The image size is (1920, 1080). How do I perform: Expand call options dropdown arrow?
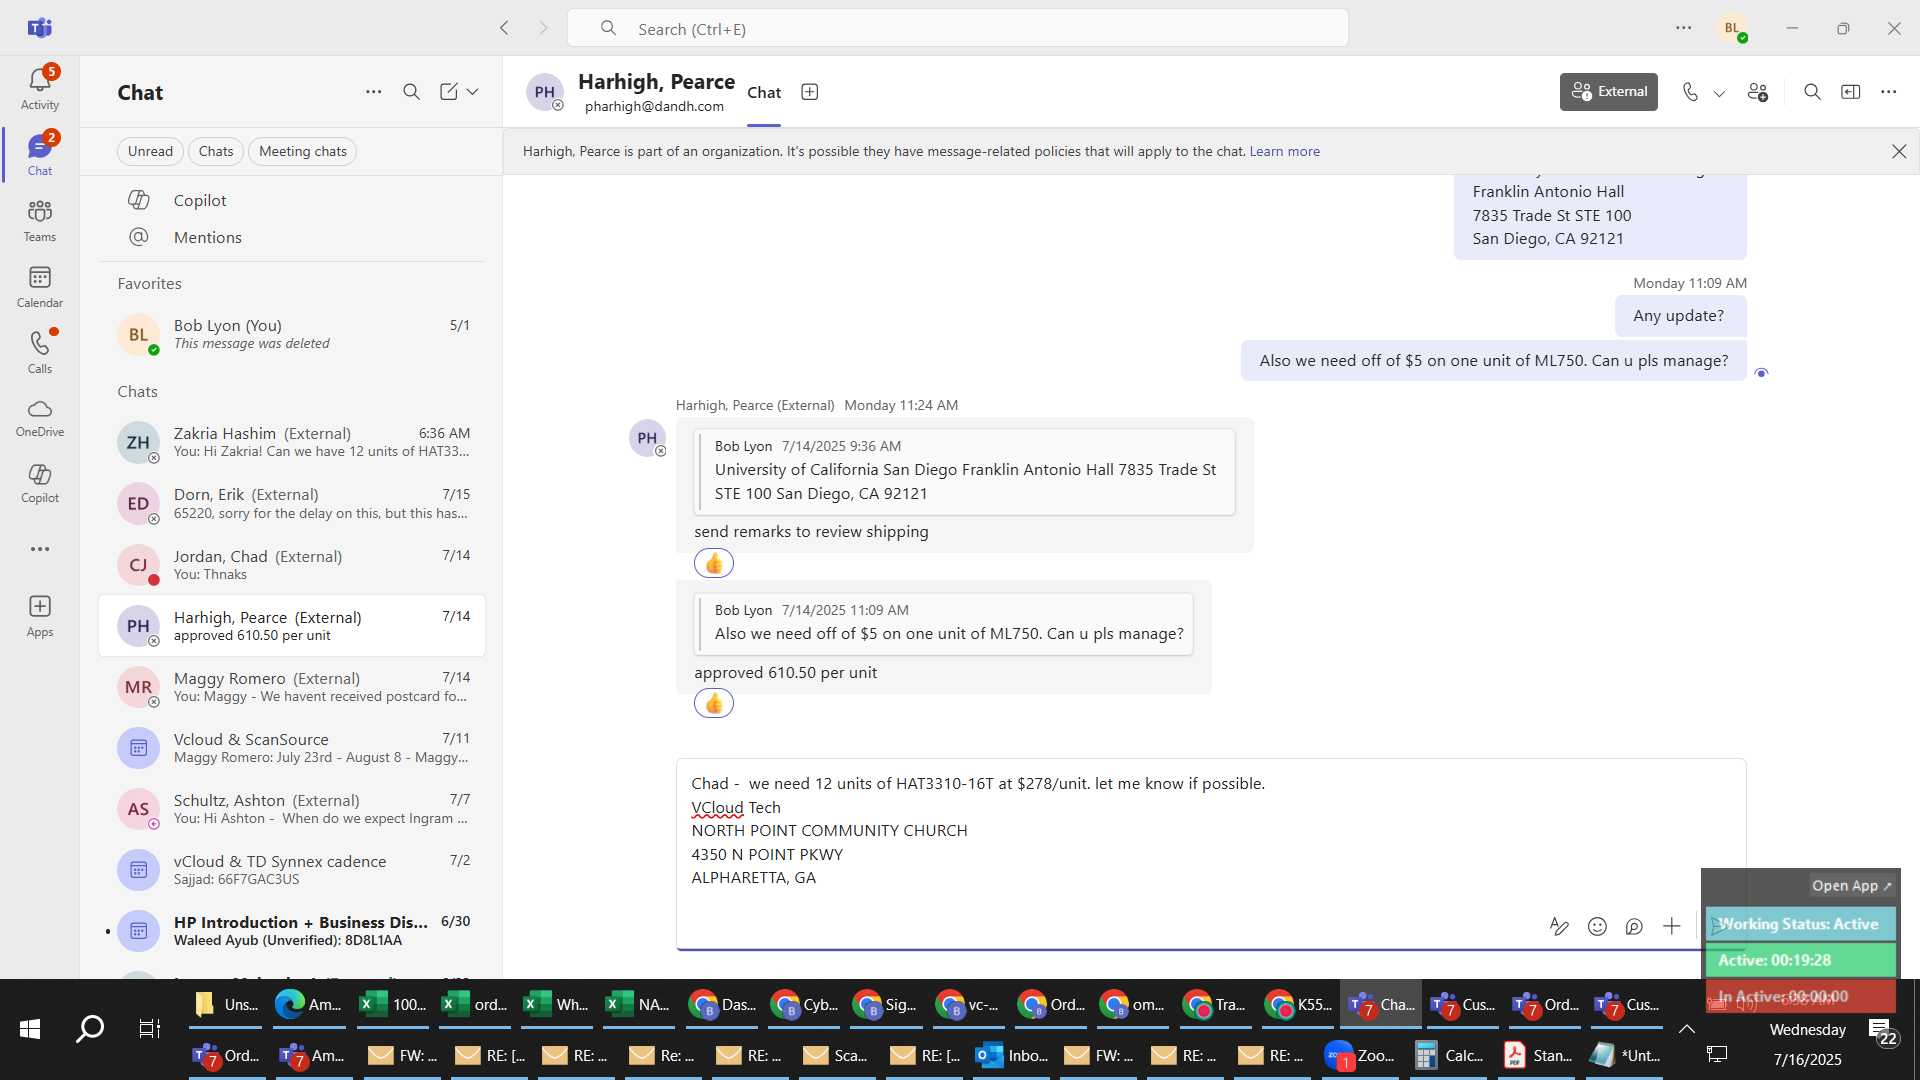pyautogui.click(x=1719, y=93)
